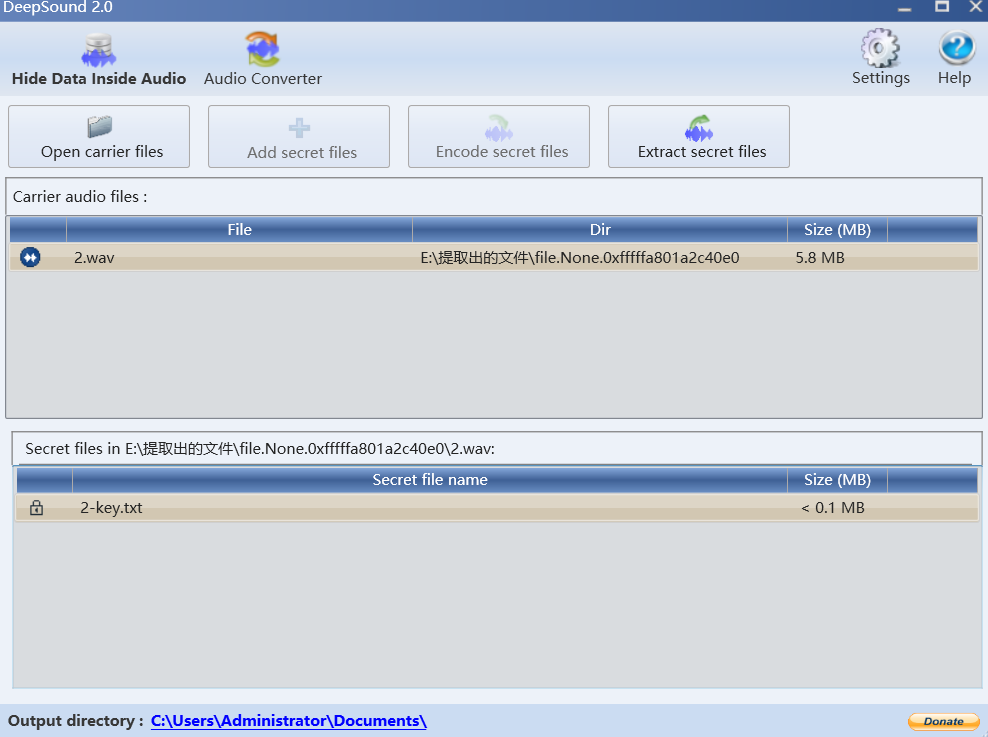Click the Secret file name column header
988x737 pixels.
click(x=430, y=480)
